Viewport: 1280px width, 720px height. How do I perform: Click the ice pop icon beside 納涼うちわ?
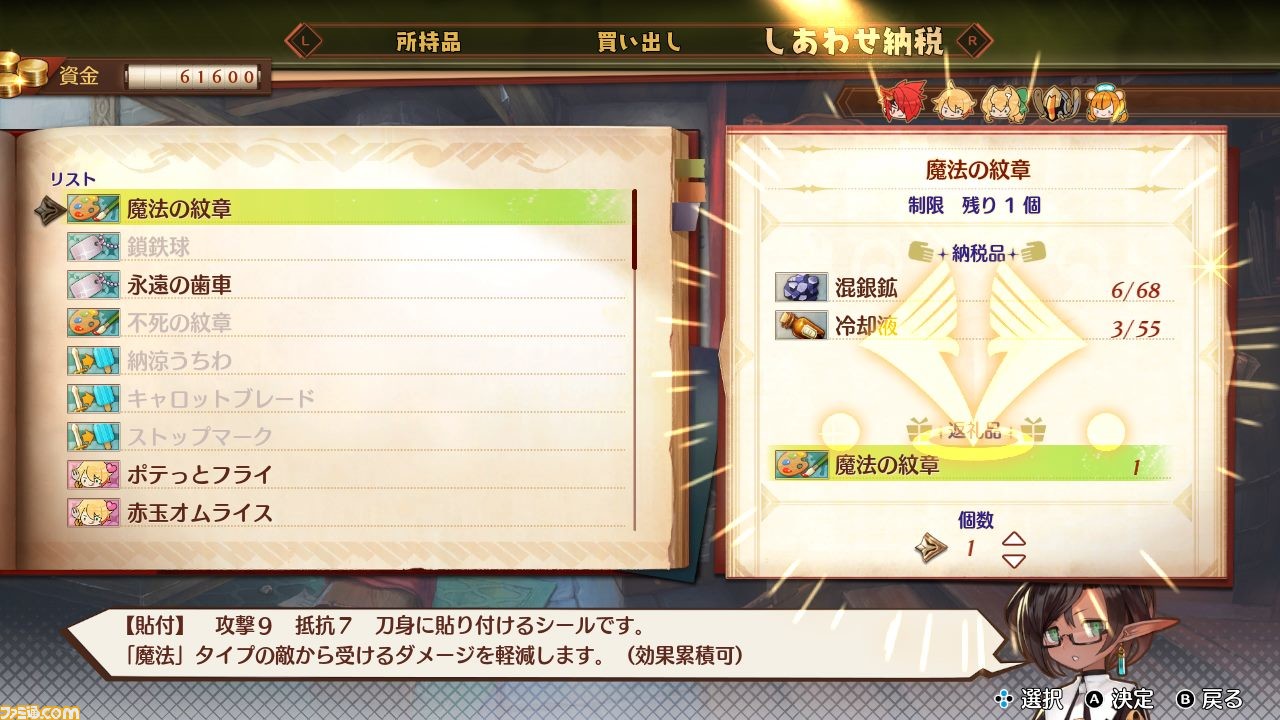93,360
